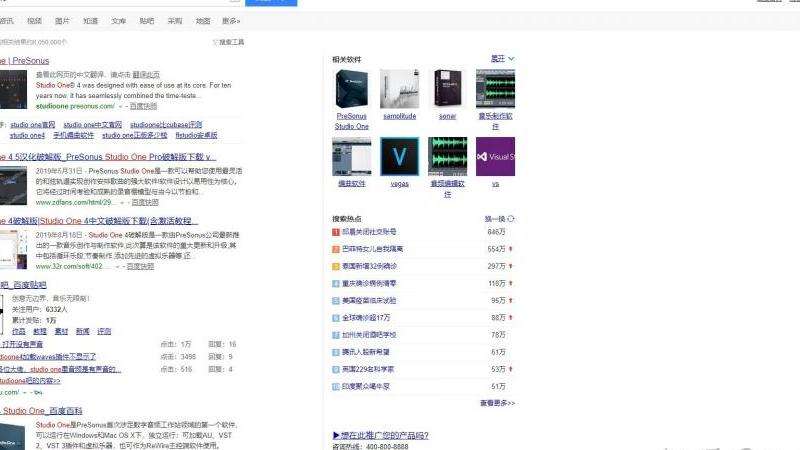Viewport: 800px width, 450px height.
Task: Open the PreSonus Studio One software thumbnail
Action: pyautogui.click(x=352, y=89)
